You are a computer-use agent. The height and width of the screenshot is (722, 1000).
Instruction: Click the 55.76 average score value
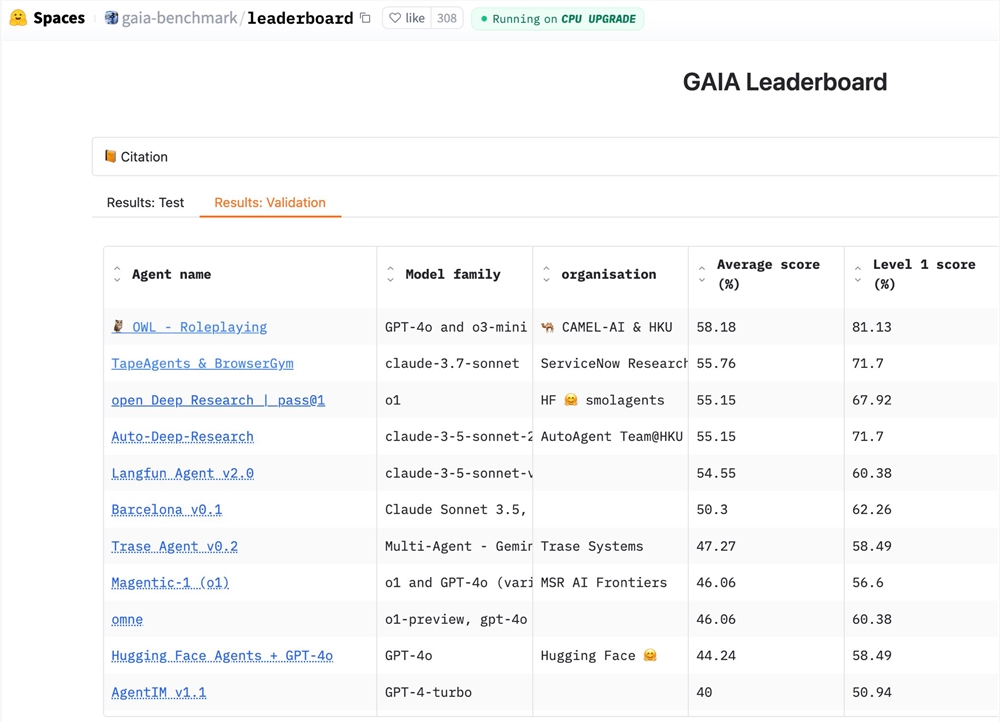point(716,364)
